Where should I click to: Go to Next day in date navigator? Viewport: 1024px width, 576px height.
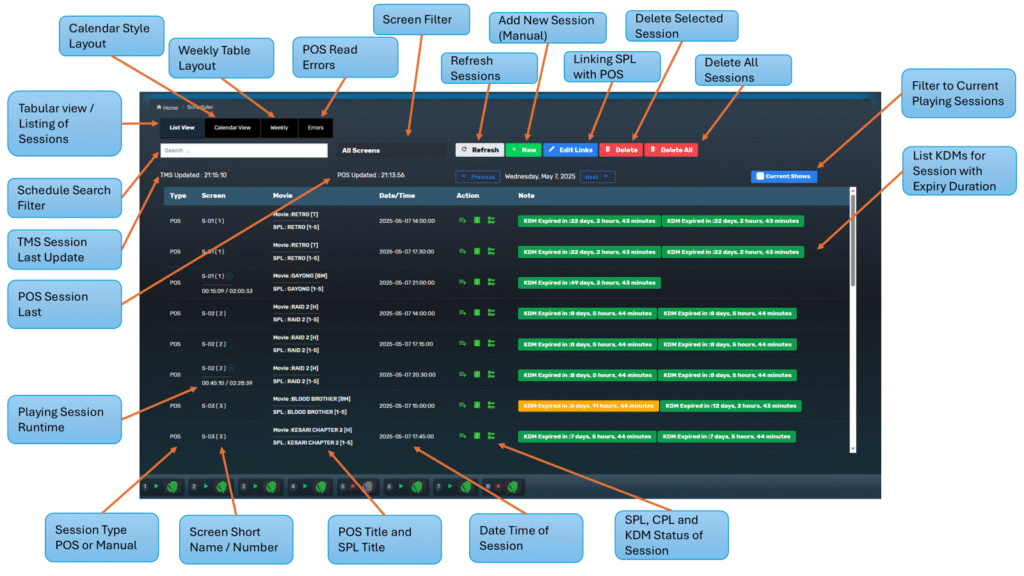[x=598, y=177]
